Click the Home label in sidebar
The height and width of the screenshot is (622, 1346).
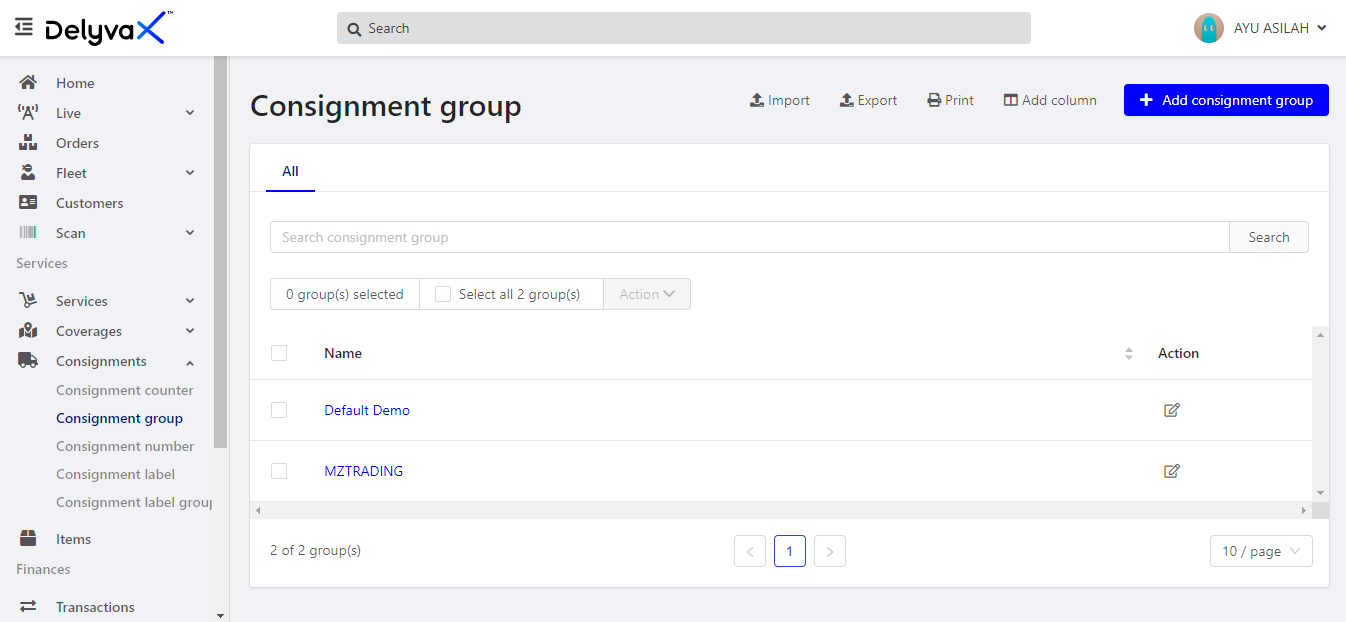[75, 83]
